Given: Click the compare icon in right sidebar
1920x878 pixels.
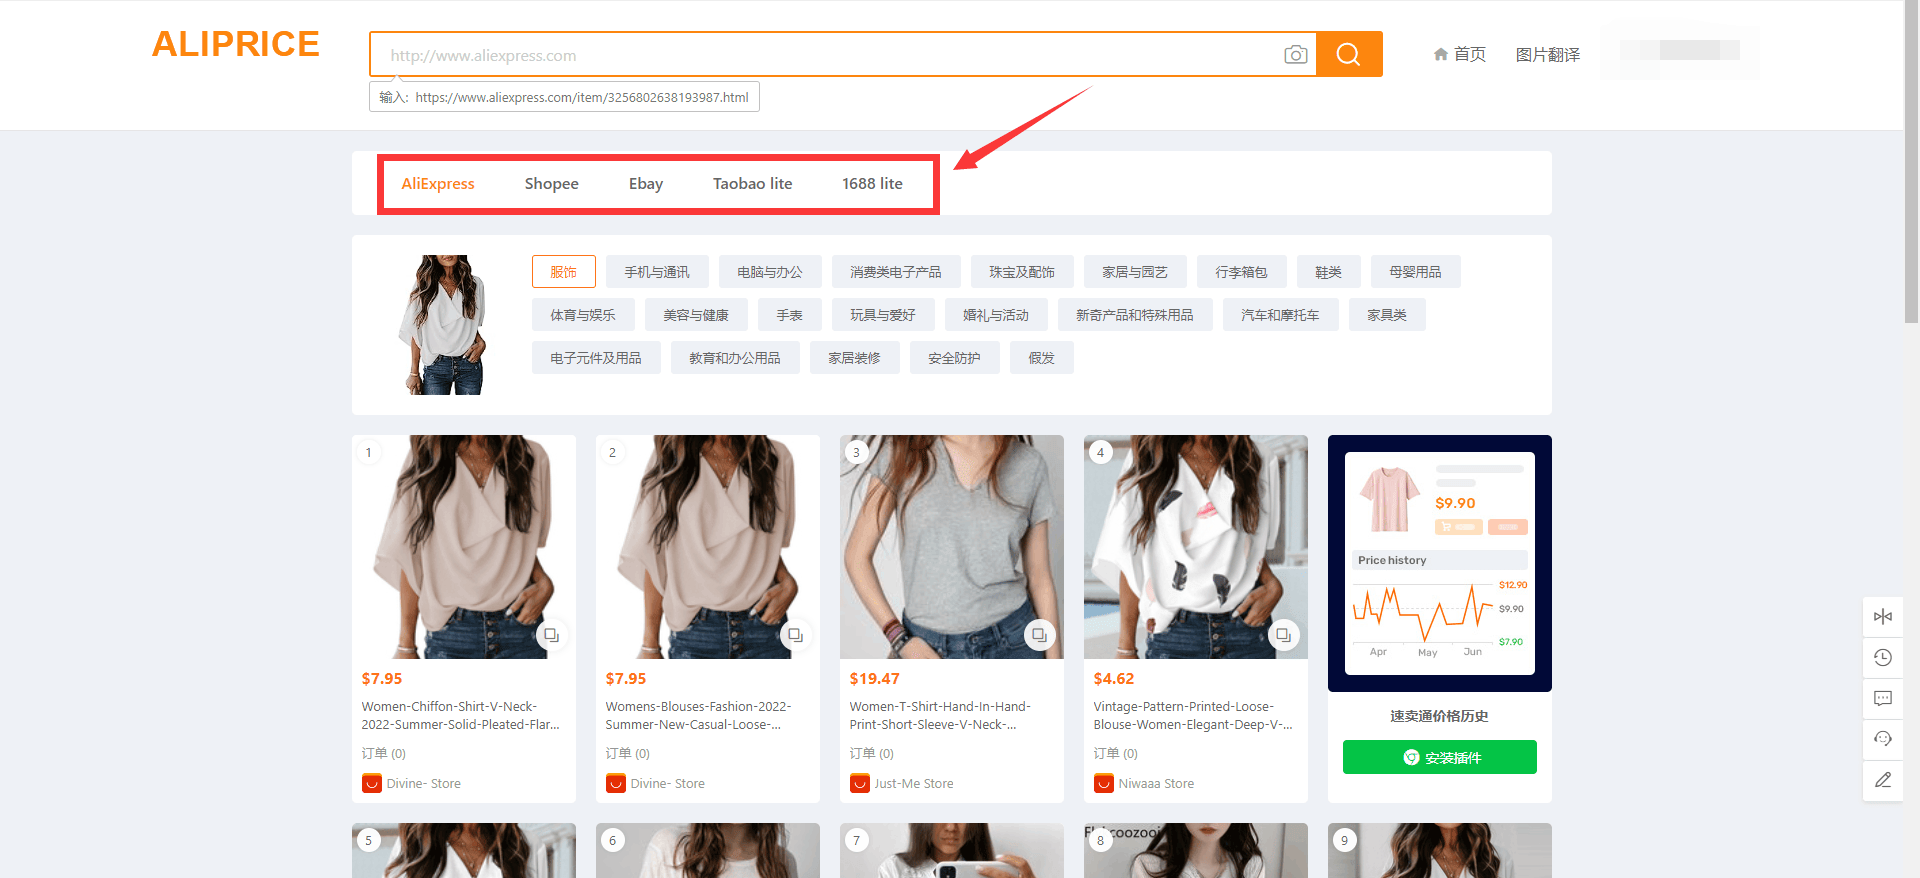Looking at the screenshot, I should [x=1883, y=616].
